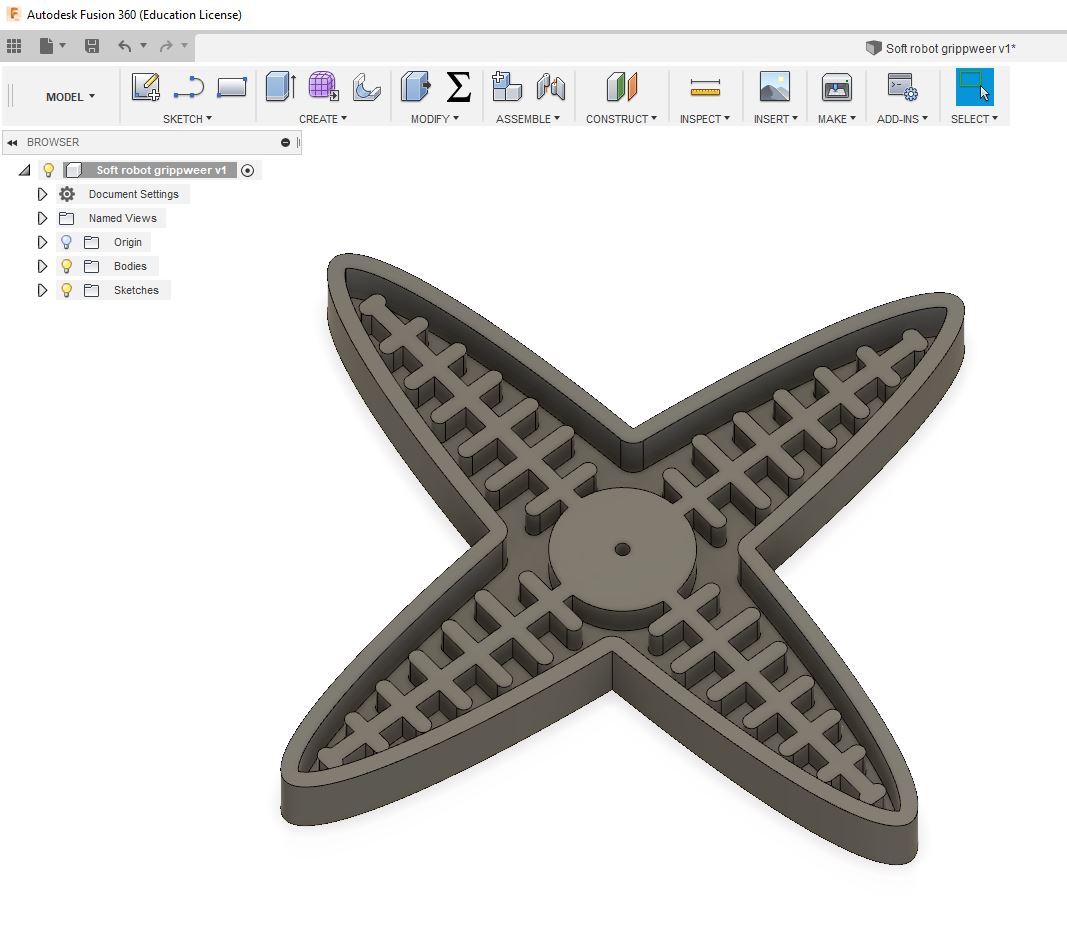Click the toolbar drag grip beside MODEL
1067x934 pixels.
pyautogui.click(x=10, y=95)
